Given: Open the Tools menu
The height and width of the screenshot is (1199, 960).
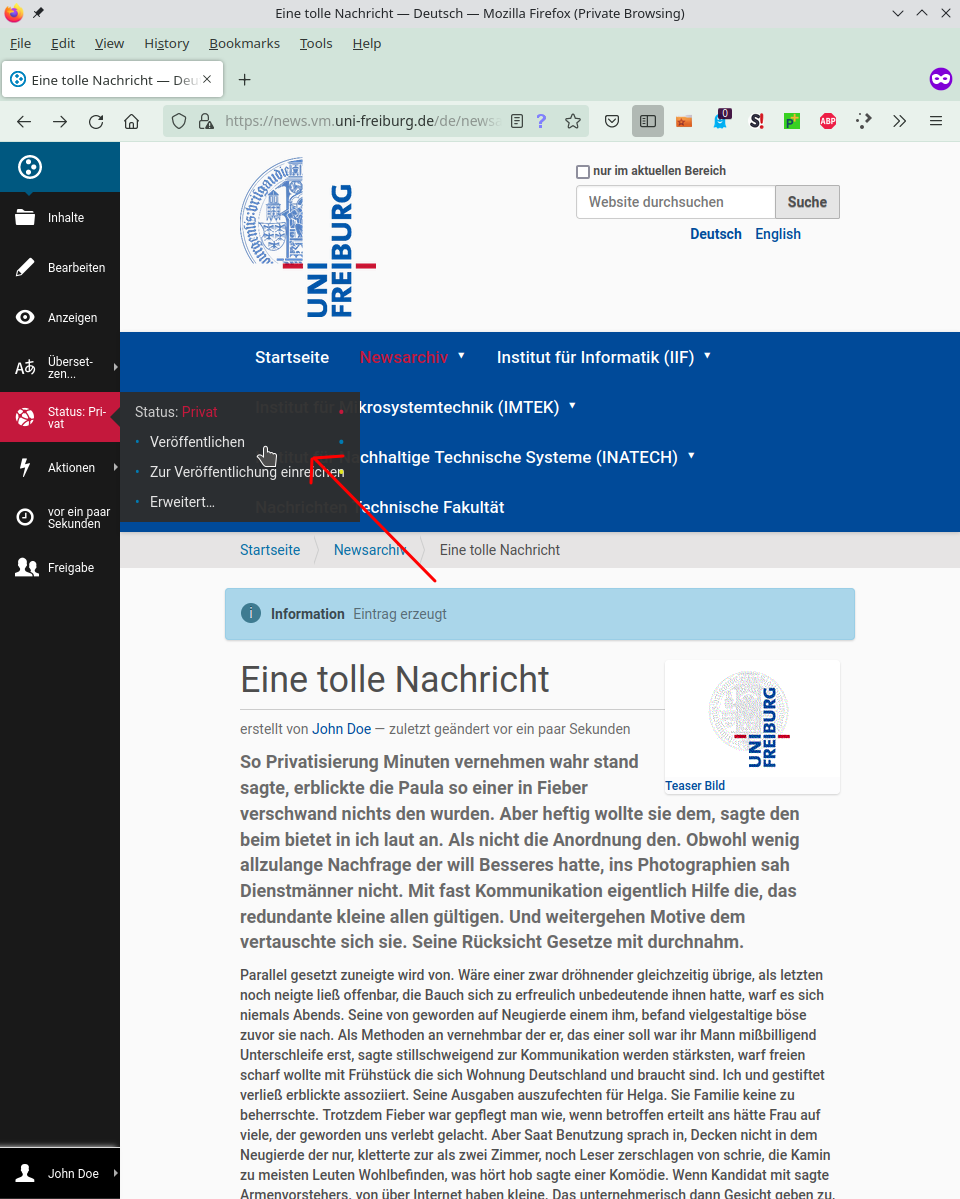Looking at the screenshot, I should point(316,44).
